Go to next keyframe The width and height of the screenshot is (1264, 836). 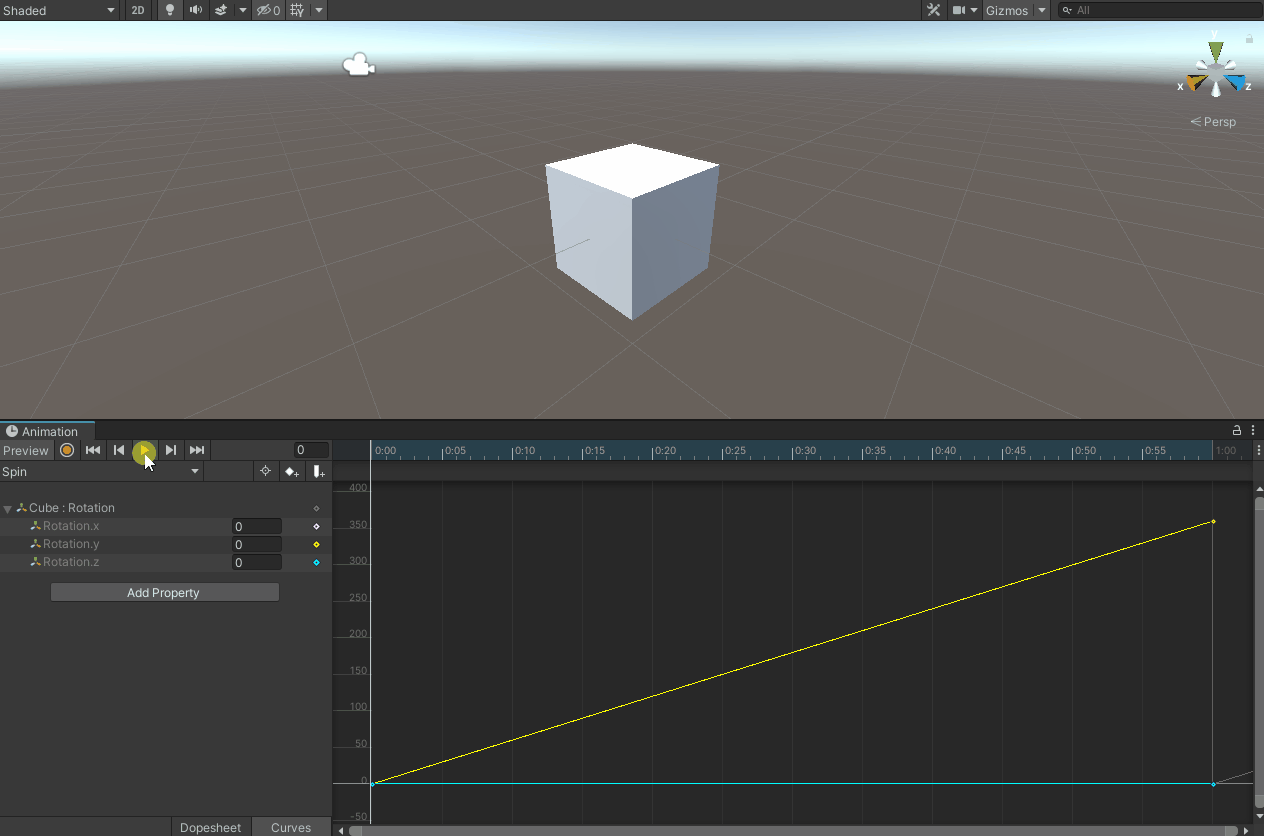[x=171, y=451]
